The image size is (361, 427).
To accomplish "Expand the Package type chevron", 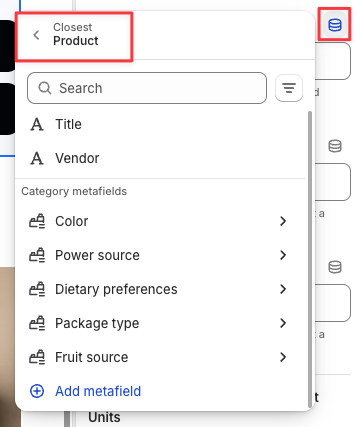I will click(x=283, y=323).
